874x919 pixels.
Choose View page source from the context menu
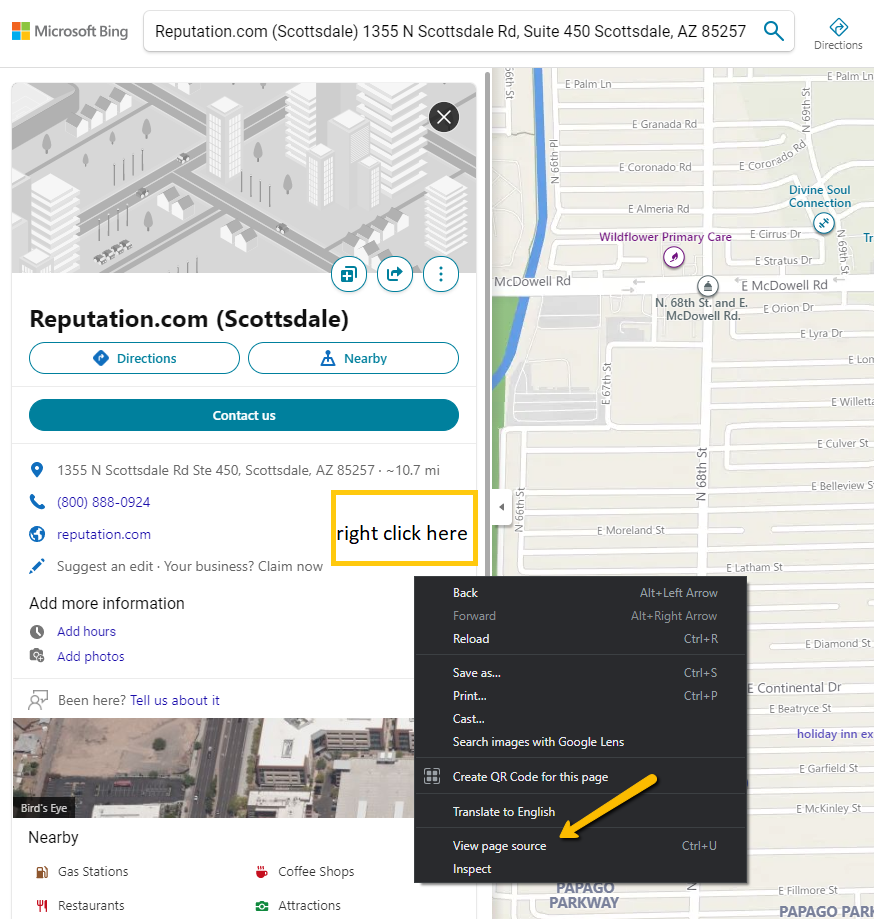[x=500, y=845]
